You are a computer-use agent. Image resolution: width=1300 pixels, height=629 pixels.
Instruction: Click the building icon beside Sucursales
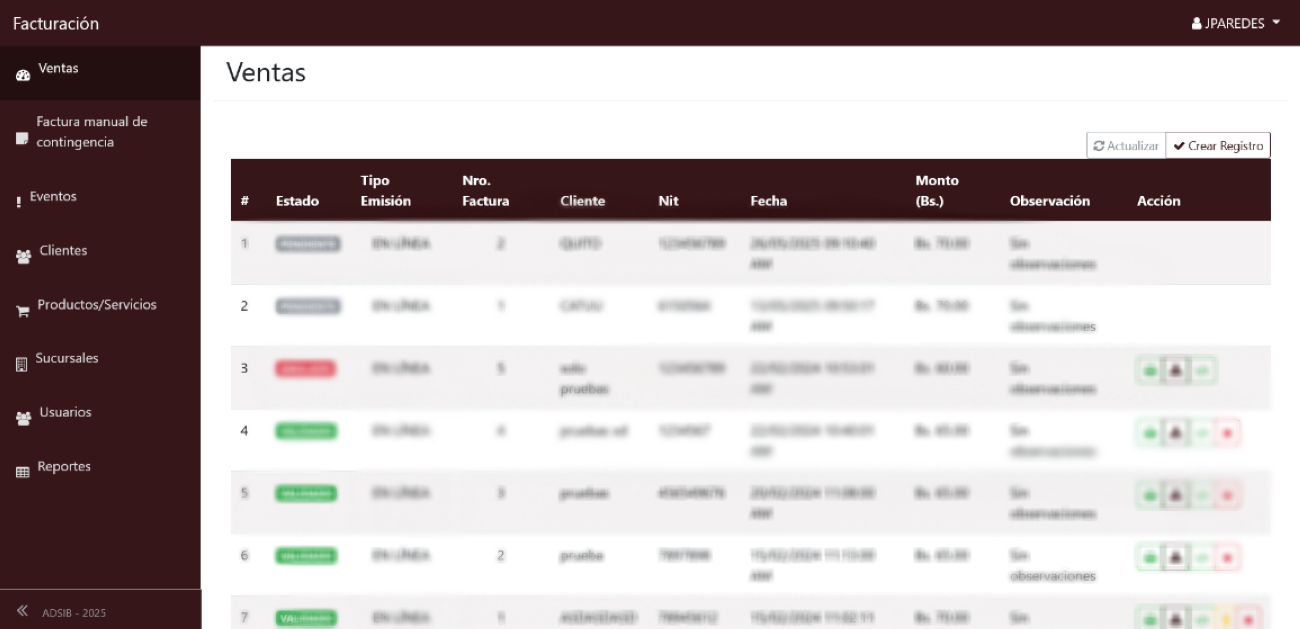click(x=22, y=365)
